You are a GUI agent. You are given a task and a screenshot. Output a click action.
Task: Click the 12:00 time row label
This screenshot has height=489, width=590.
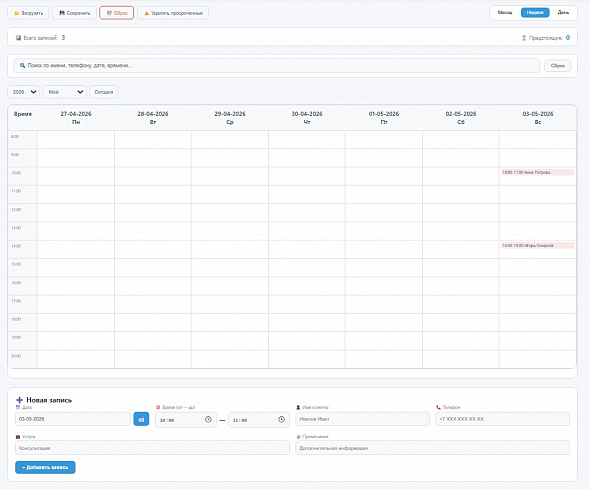[x=16, y=210]
